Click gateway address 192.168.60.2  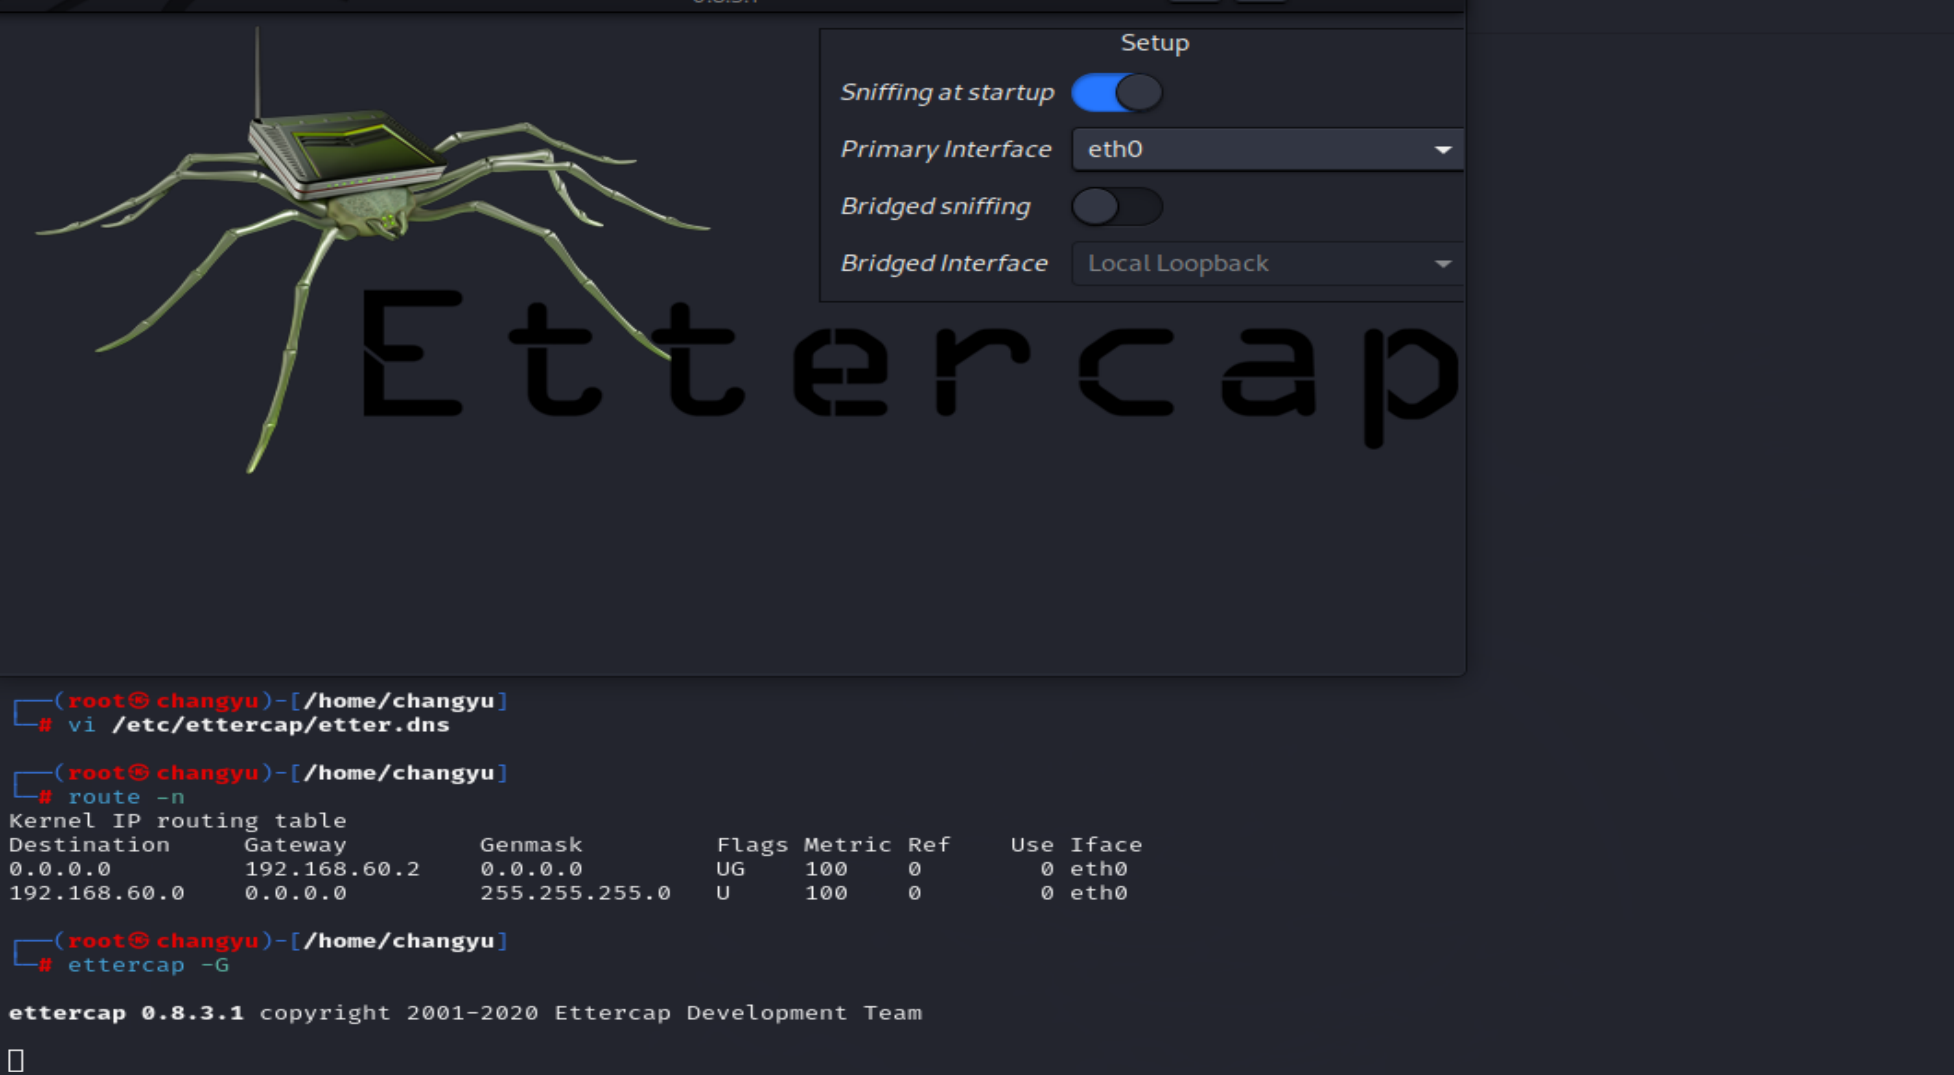[x=332, y=869]
